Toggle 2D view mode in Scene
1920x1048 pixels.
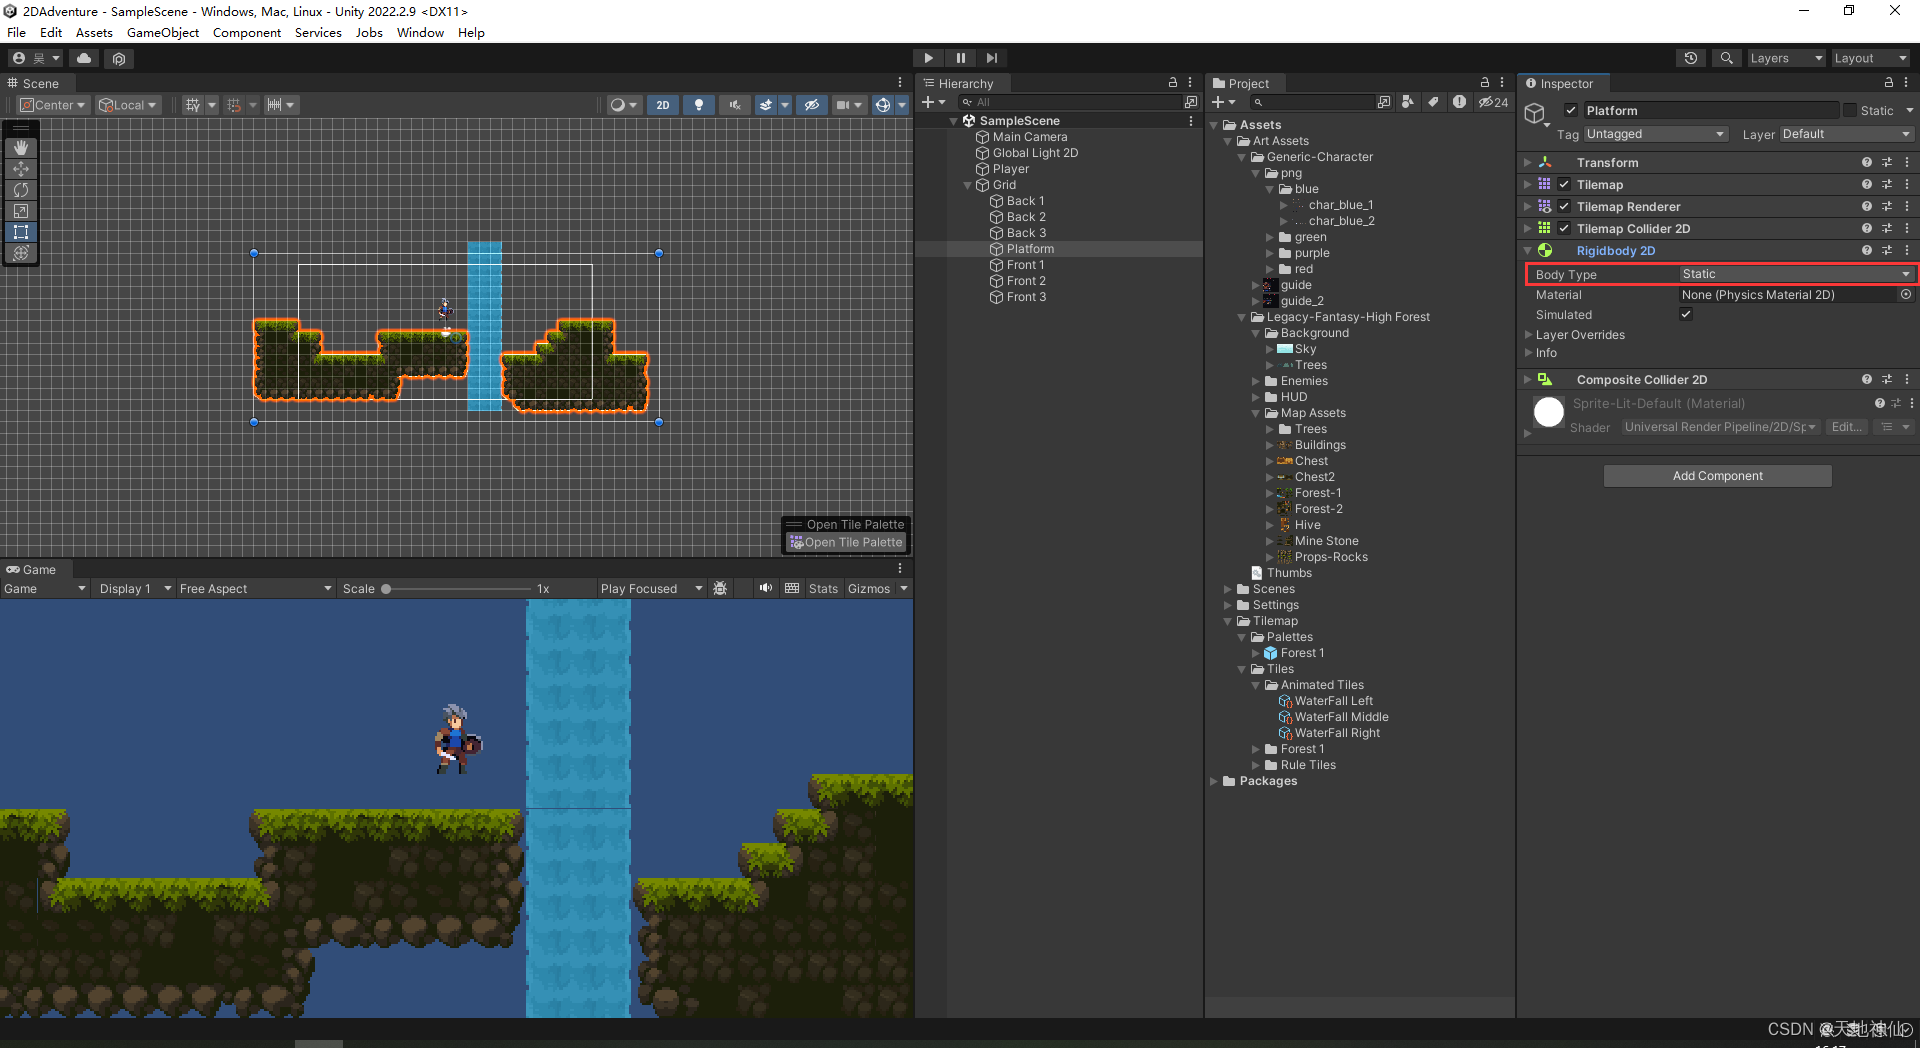pos(662,105)
